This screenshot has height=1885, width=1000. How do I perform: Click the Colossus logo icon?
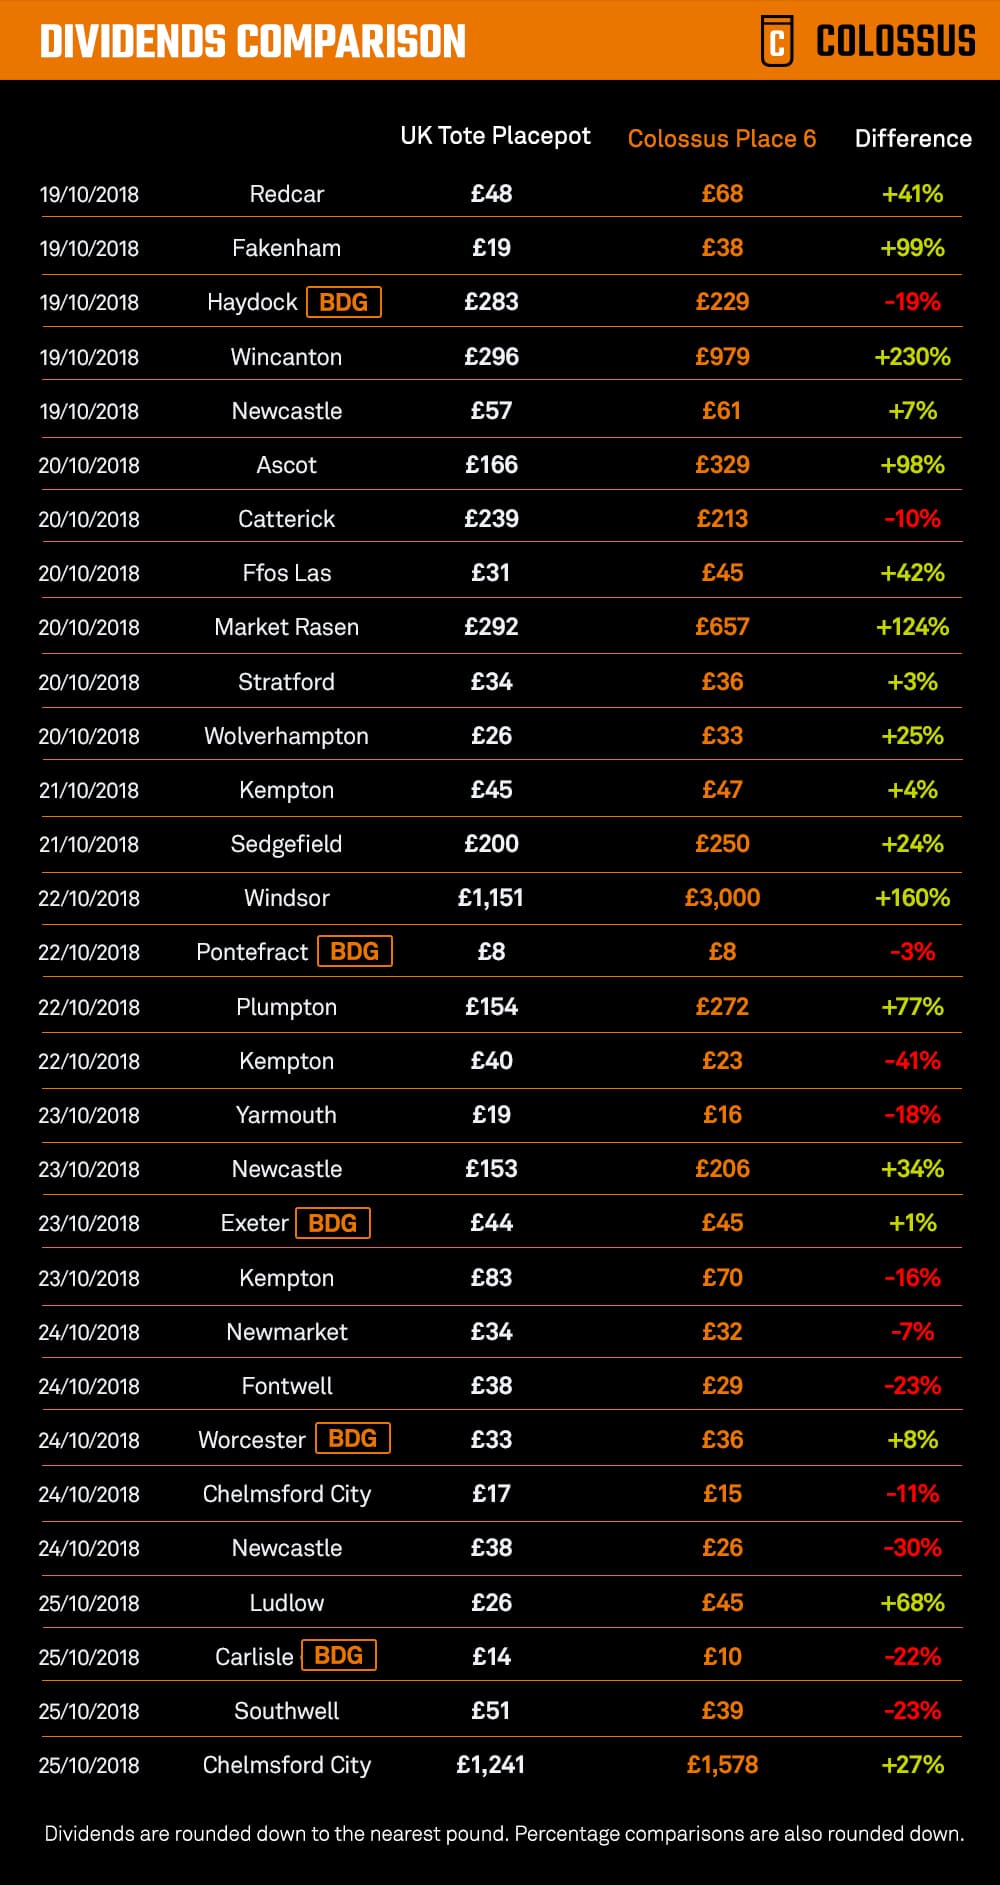pyautogui.click(x=777, y=41)
